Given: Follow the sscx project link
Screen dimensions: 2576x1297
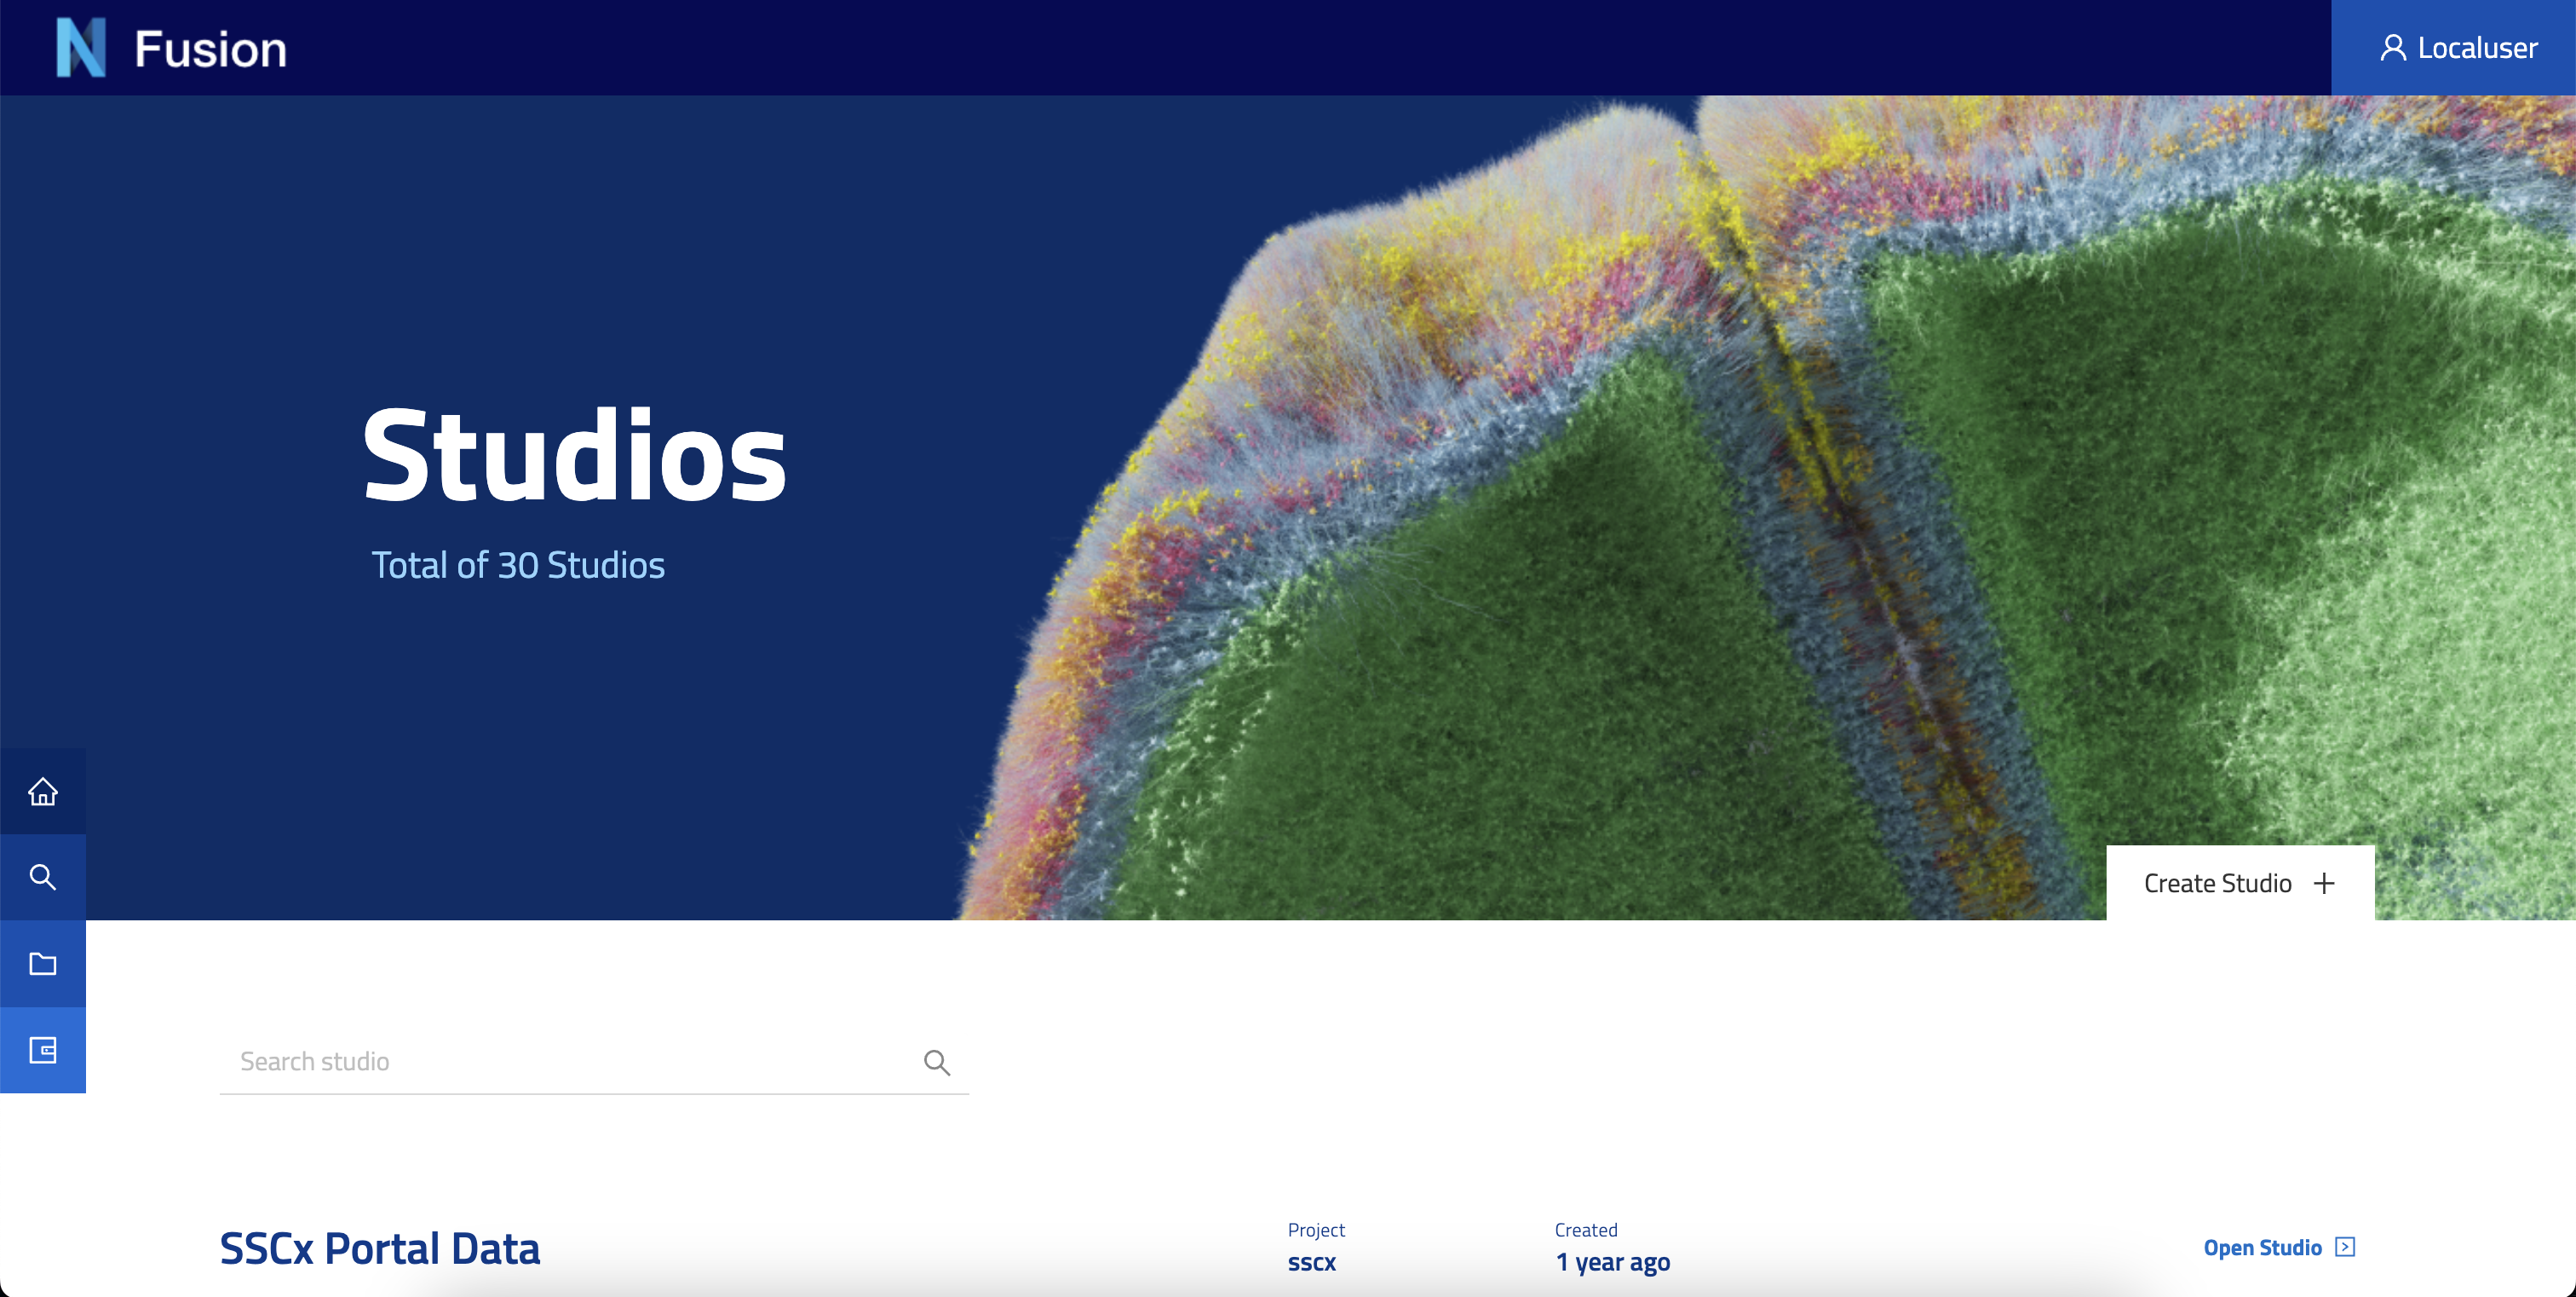Looking at the screenshot, I should click(1311, 1262).
